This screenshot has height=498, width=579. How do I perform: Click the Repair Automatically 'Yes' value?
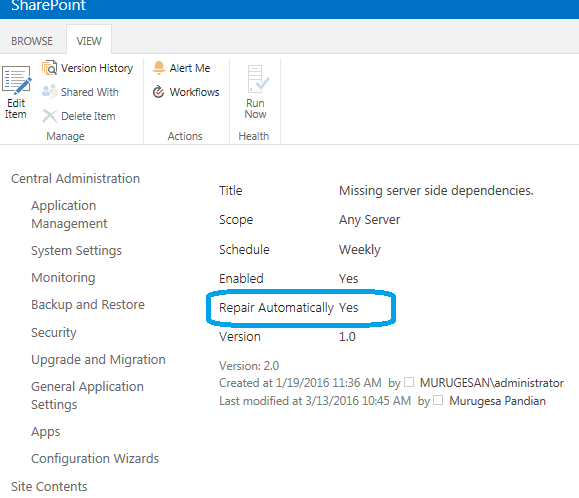pos(349,308)
